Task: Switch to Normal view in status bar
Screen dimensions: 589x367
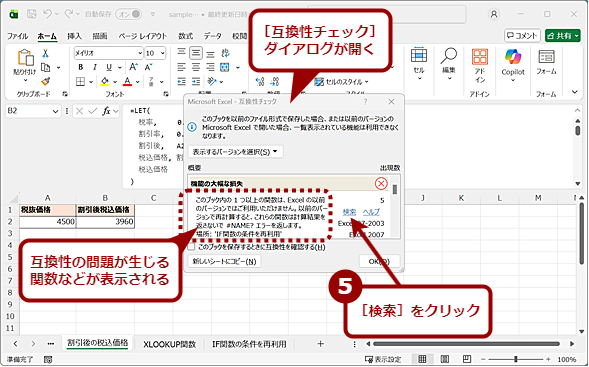Action: coord(422,359)
